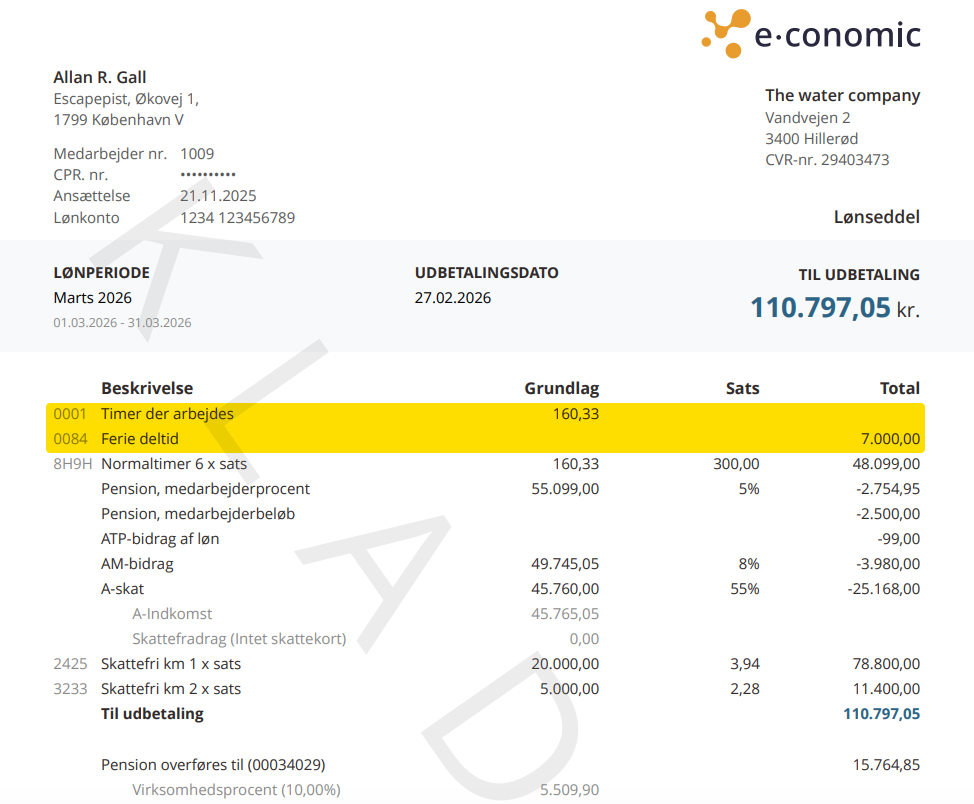Select Pension overføres til (00034029)
974x804 pixels.
pyautogui.click(x=213, y=765)
